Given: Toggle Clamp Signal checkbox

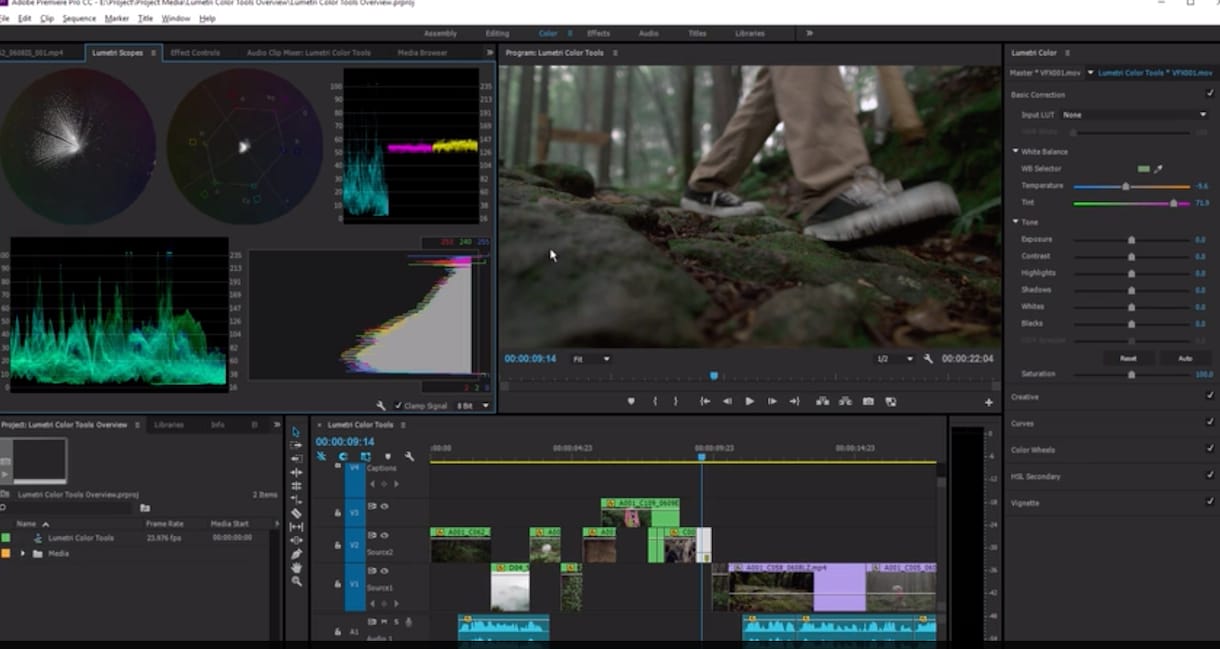Looking at the screenshot, I should [399, 406].
